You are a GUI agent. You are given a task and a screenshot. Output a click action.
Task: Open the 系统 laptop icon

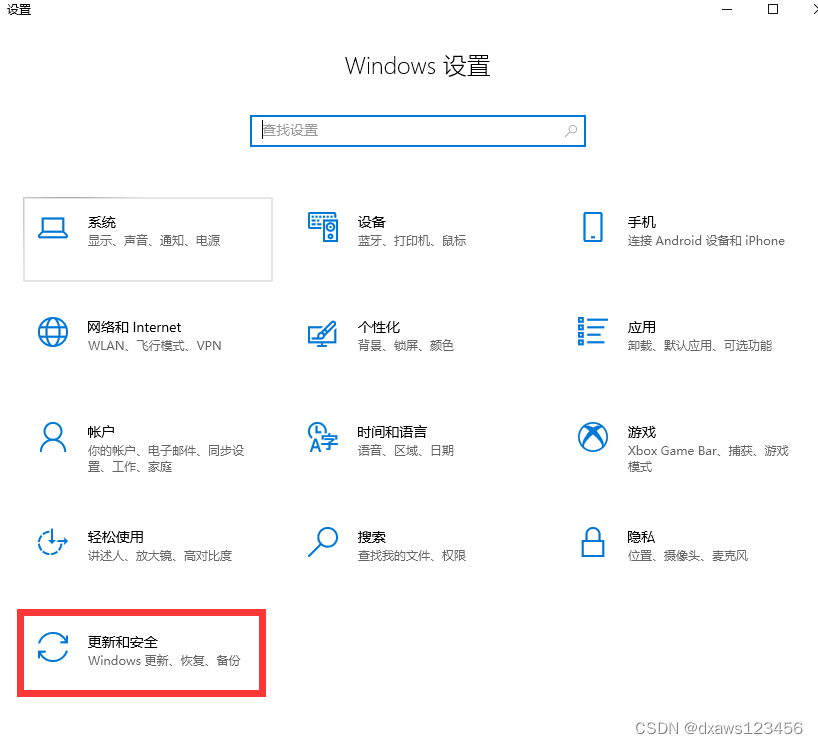click(x=53, y=228)
